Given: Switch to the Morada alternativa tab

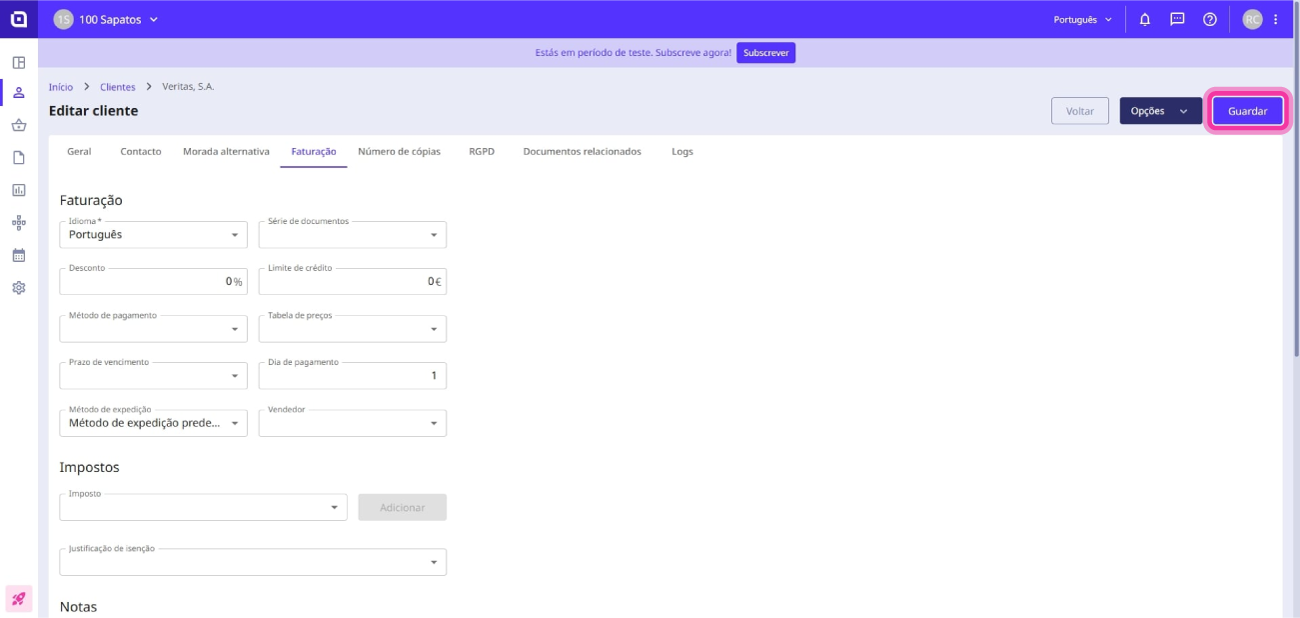Looking at the screenshot, I should [x=226, y=152].
